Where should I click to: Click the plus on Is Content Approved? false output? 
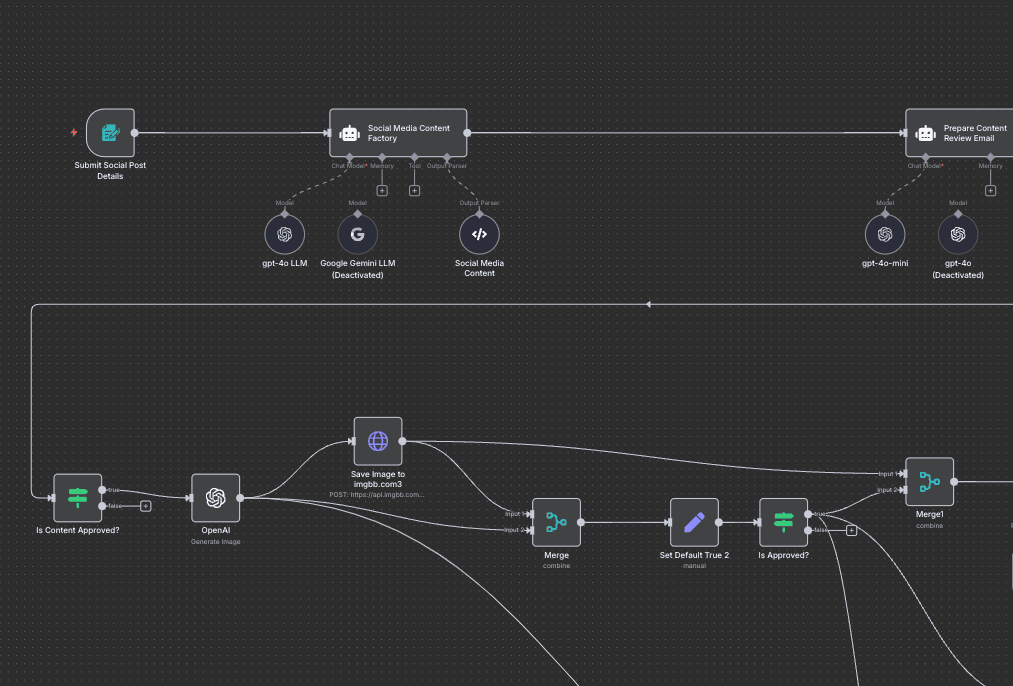tap(146, 506)
